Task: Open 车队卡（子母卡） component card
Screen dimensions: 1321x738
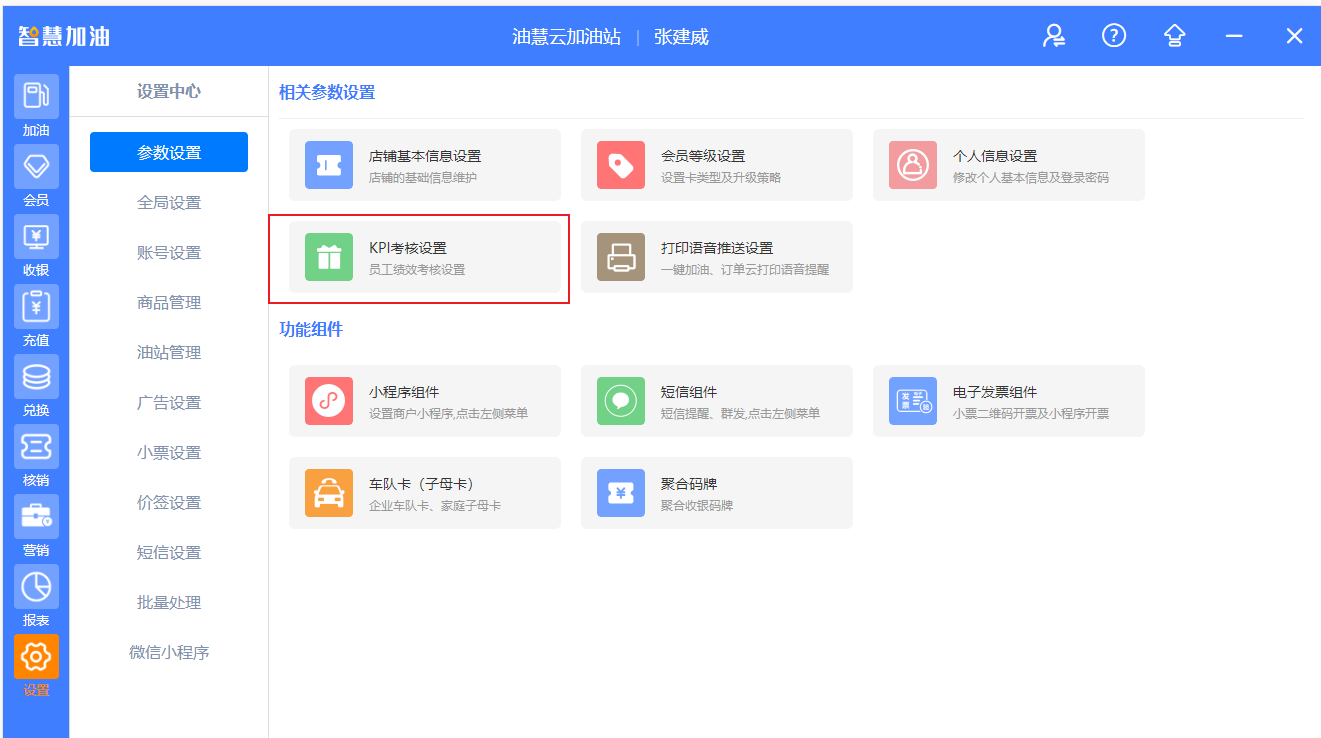Action: 424,493
